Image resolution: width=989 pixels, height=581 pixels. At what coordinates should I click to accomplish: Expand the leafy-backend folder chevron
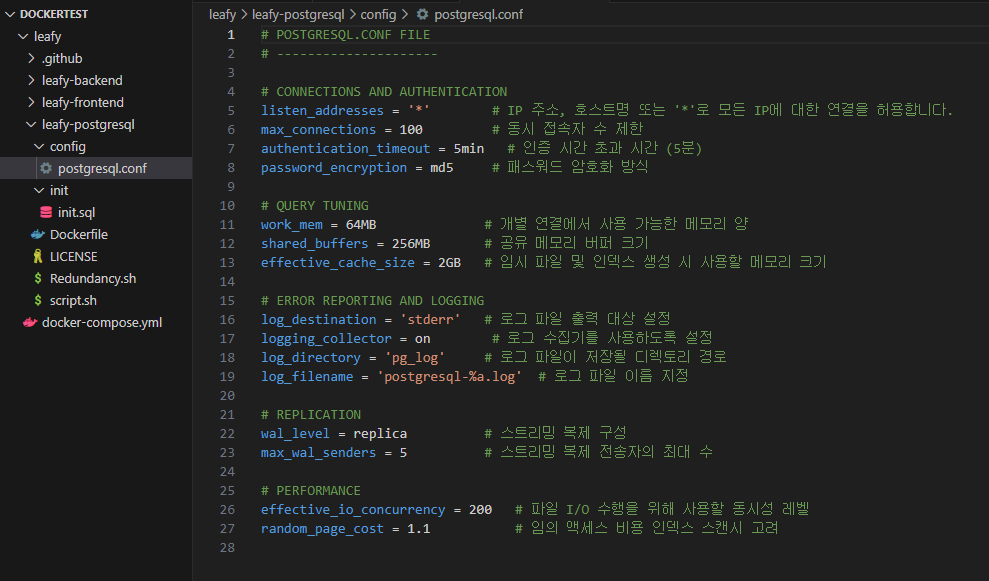click(31, 81)
